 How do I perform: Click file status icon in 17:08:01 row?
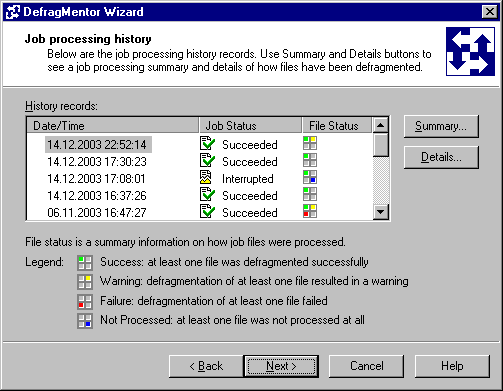click(x=310, y=177)
